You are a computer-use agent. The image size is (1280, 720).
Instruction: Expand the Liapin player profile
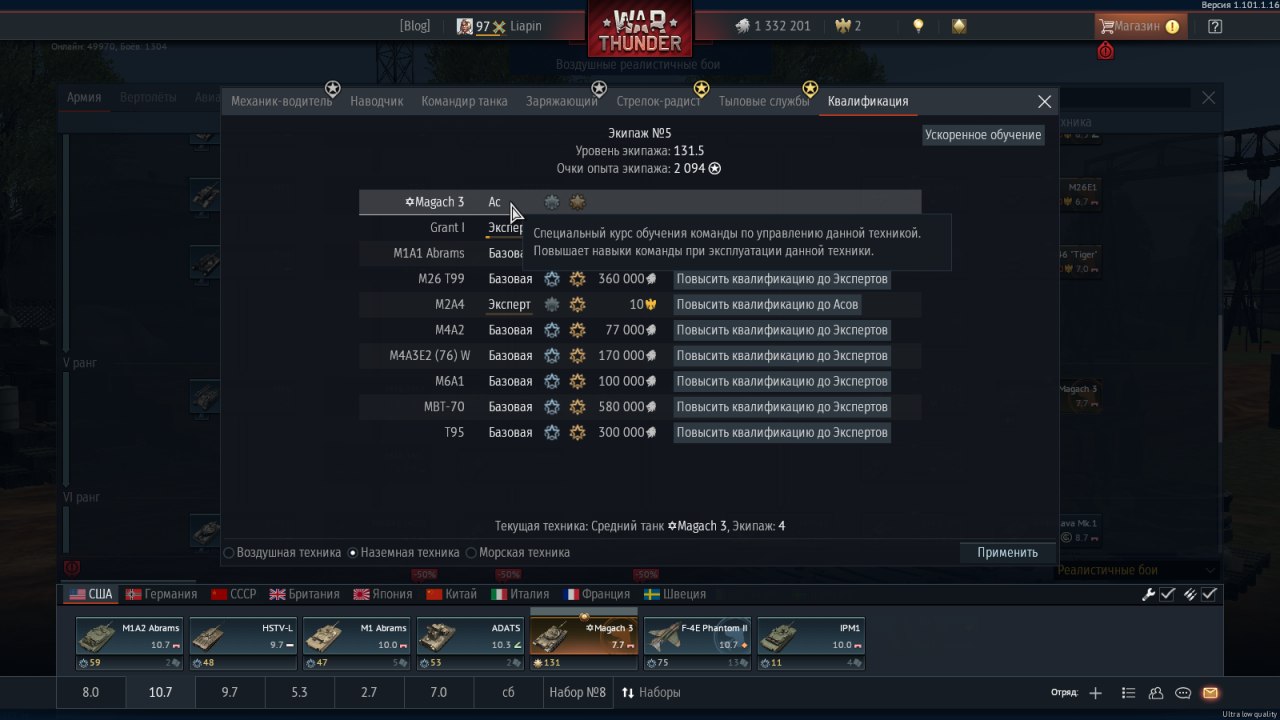pyautogui.click(x=499, y=26)
